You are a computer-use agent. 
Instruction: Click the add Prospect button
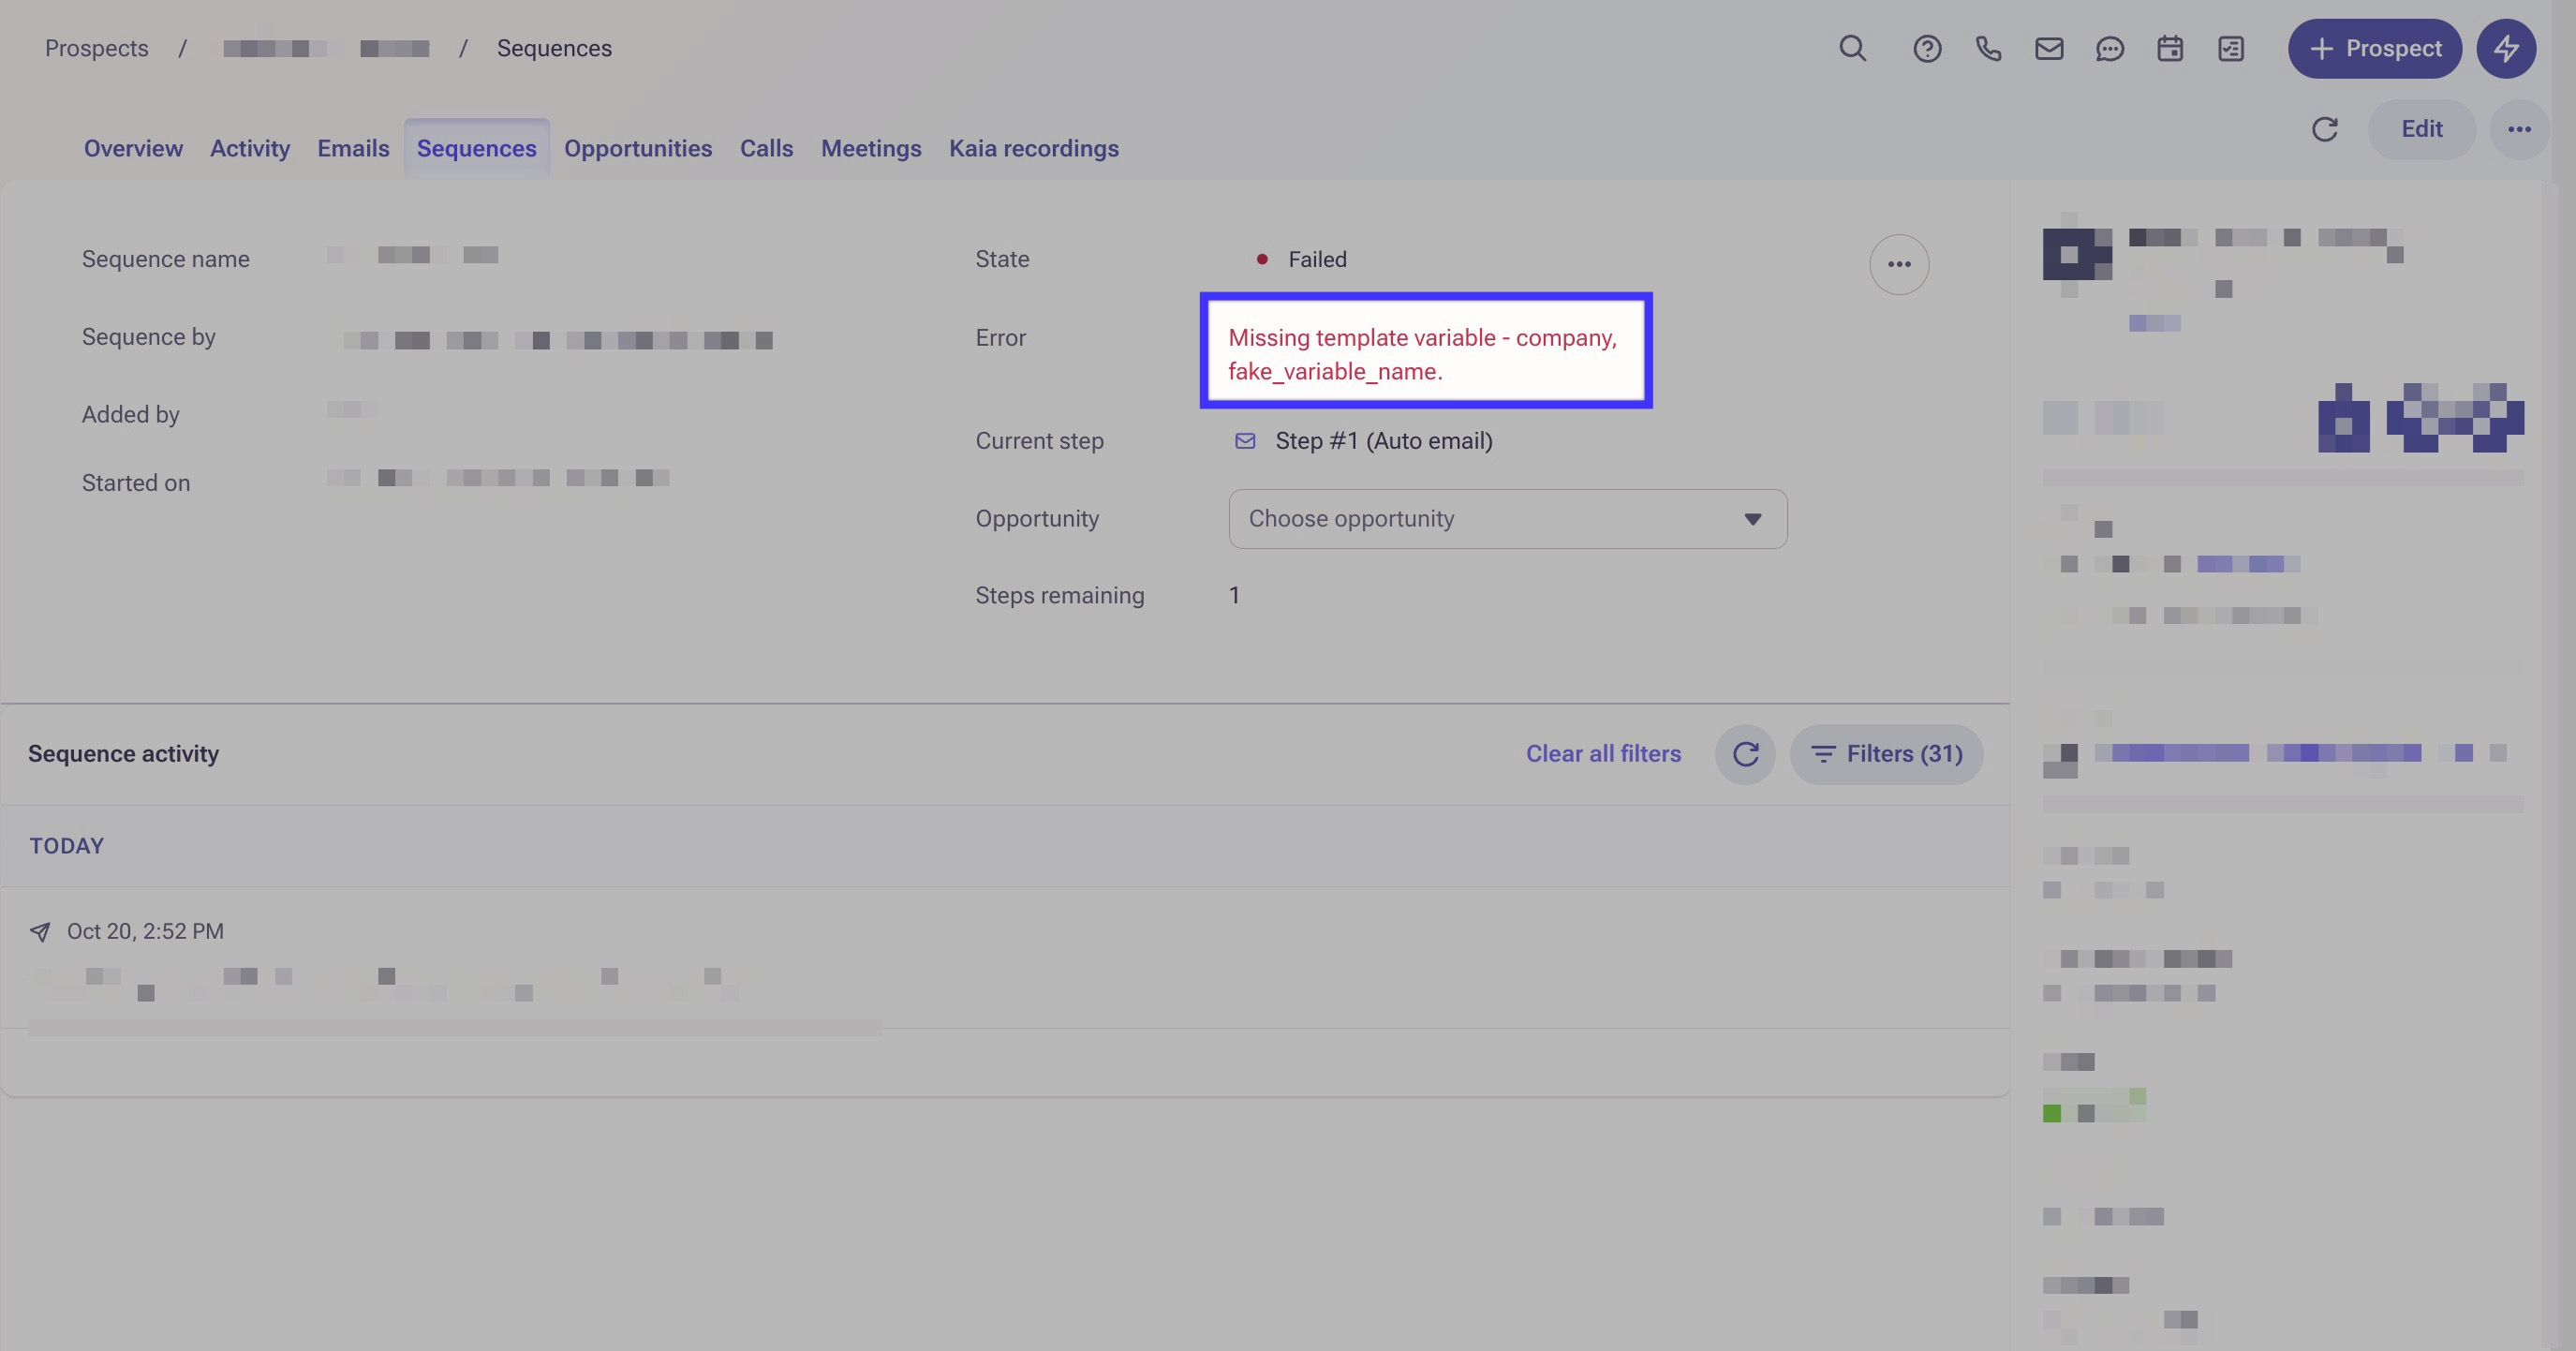[x=2374, y=48]
